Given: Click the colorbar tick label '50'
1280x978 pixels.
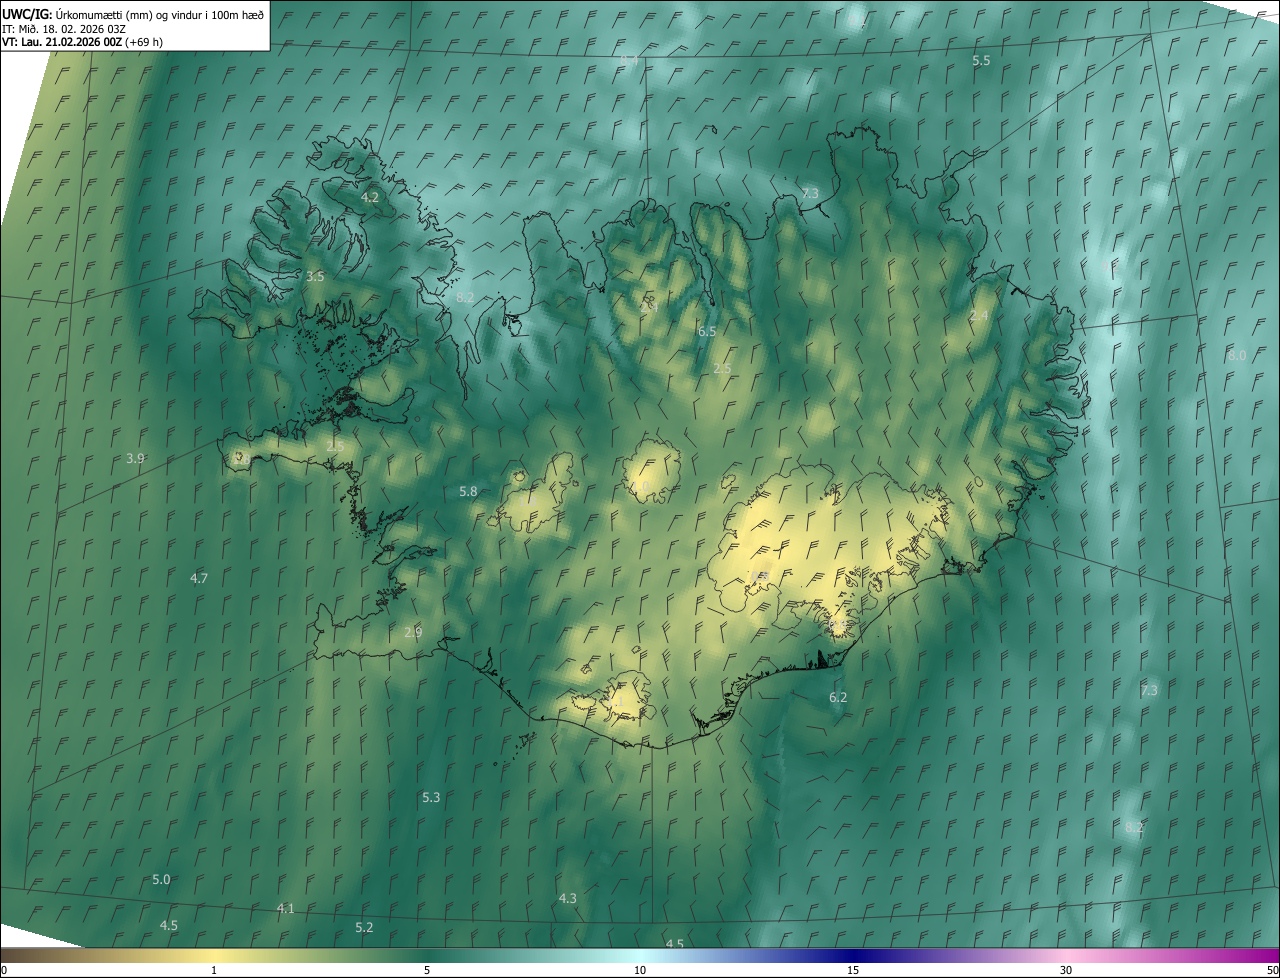Looking at the screenshot, I should click(x=1272, y=970).
